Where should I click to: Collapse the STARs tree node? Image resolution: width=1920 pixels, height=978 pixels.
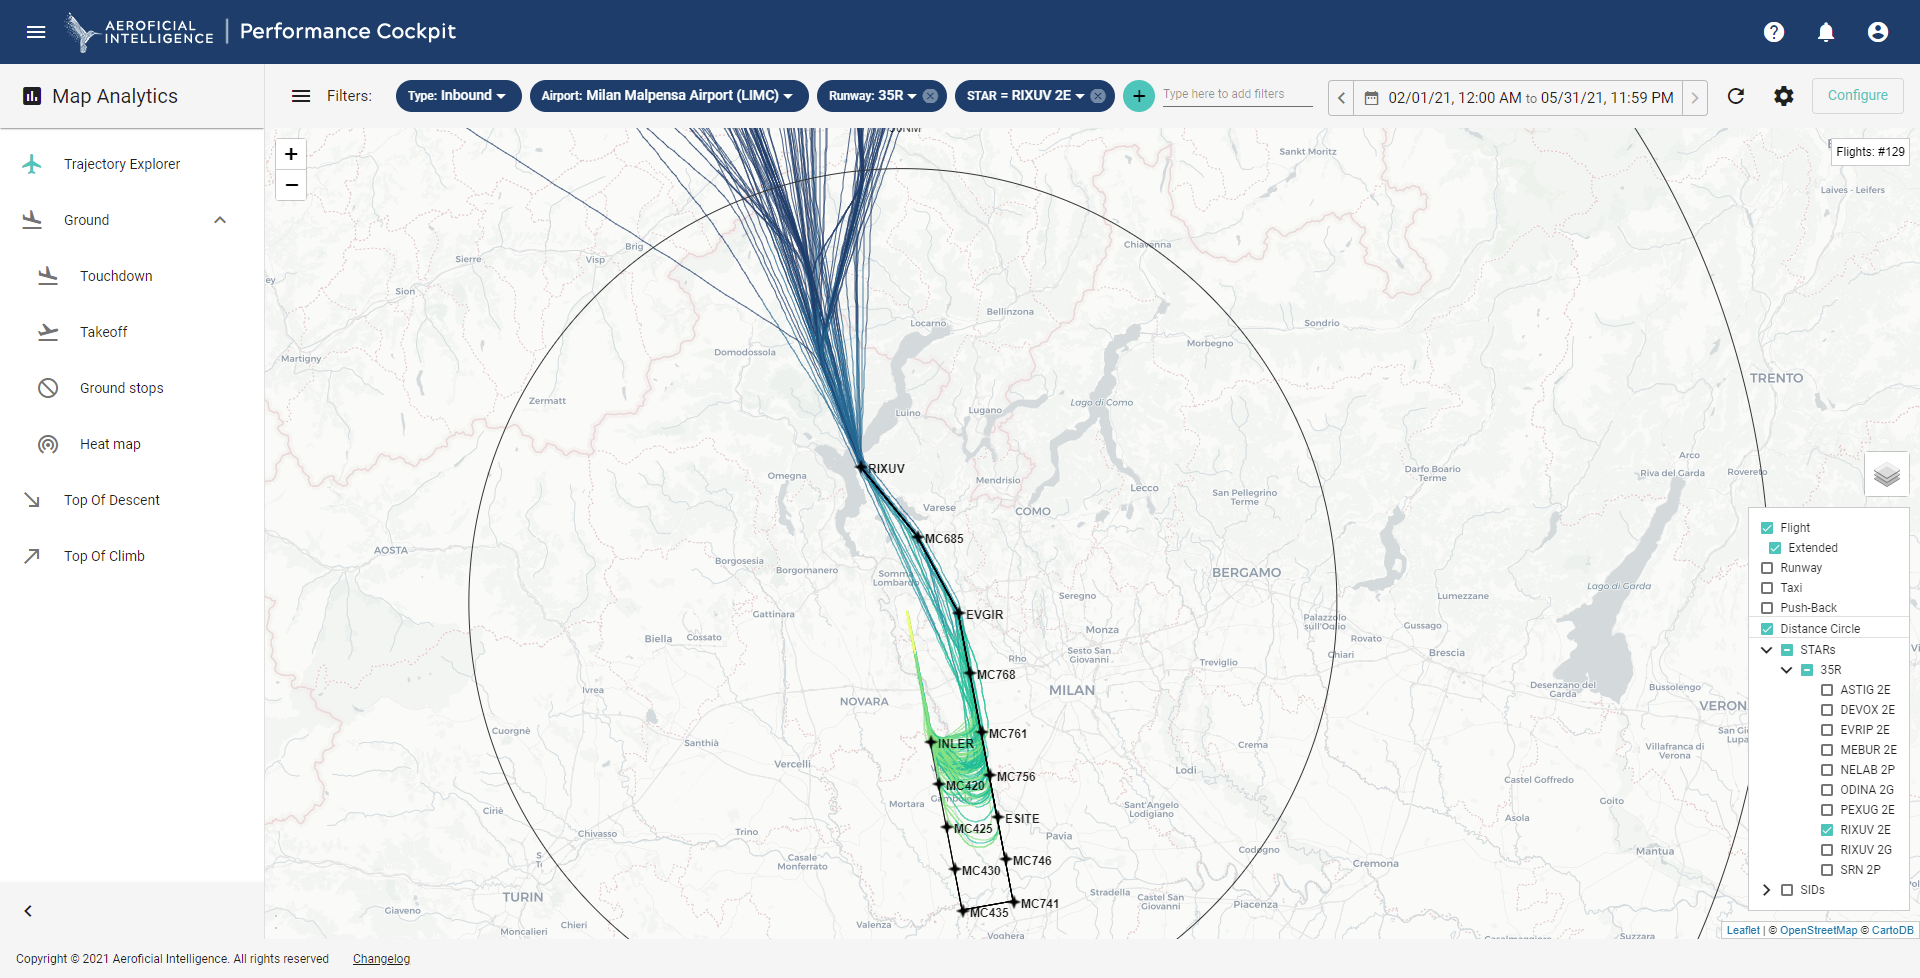[1767, 650]
